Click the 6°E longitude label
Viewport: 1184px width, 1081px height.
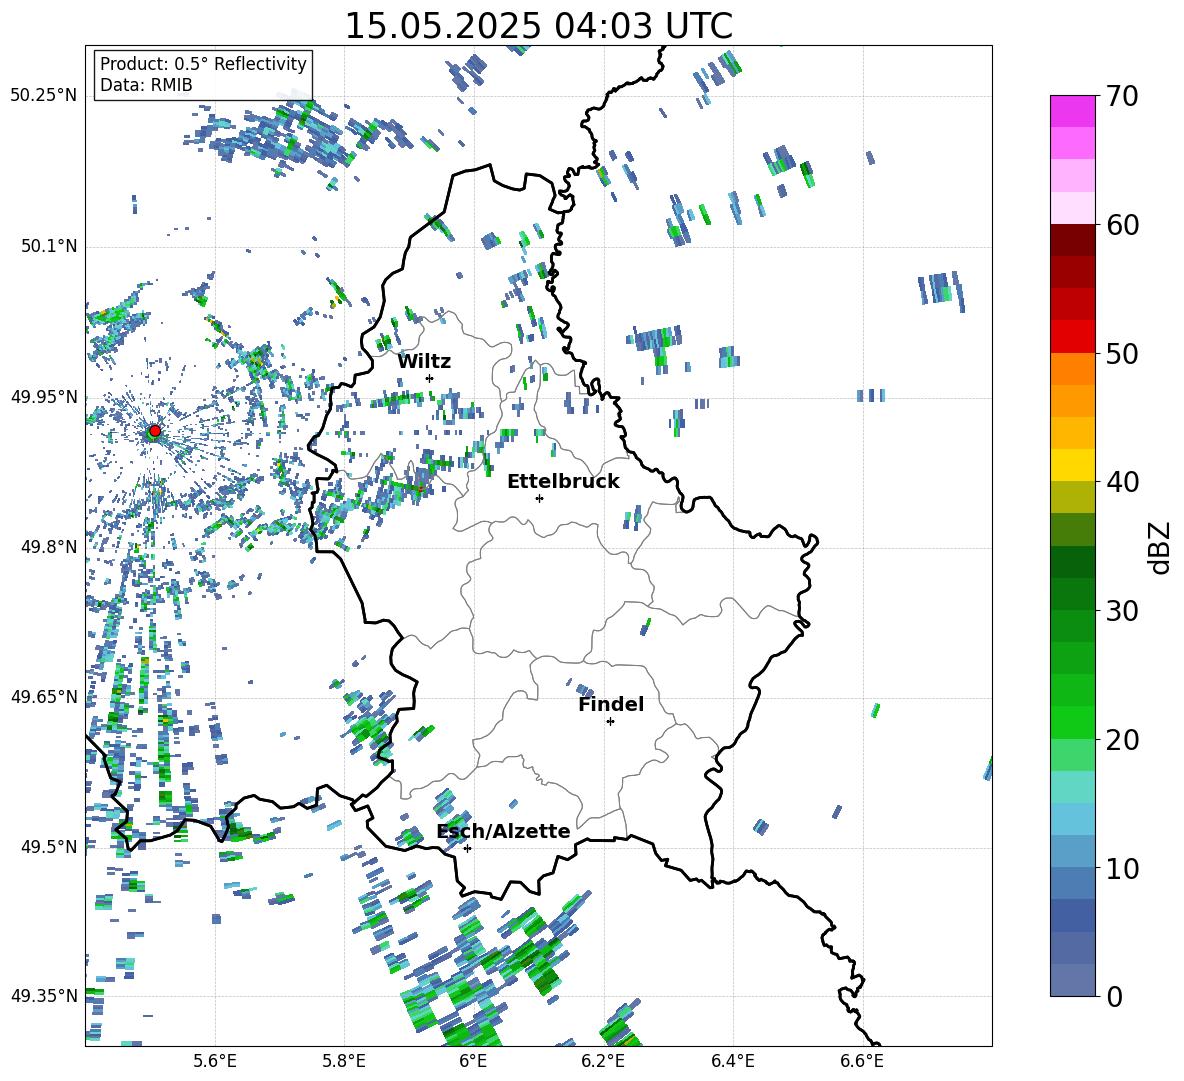pyautogui.click(x=473, y=1061)
